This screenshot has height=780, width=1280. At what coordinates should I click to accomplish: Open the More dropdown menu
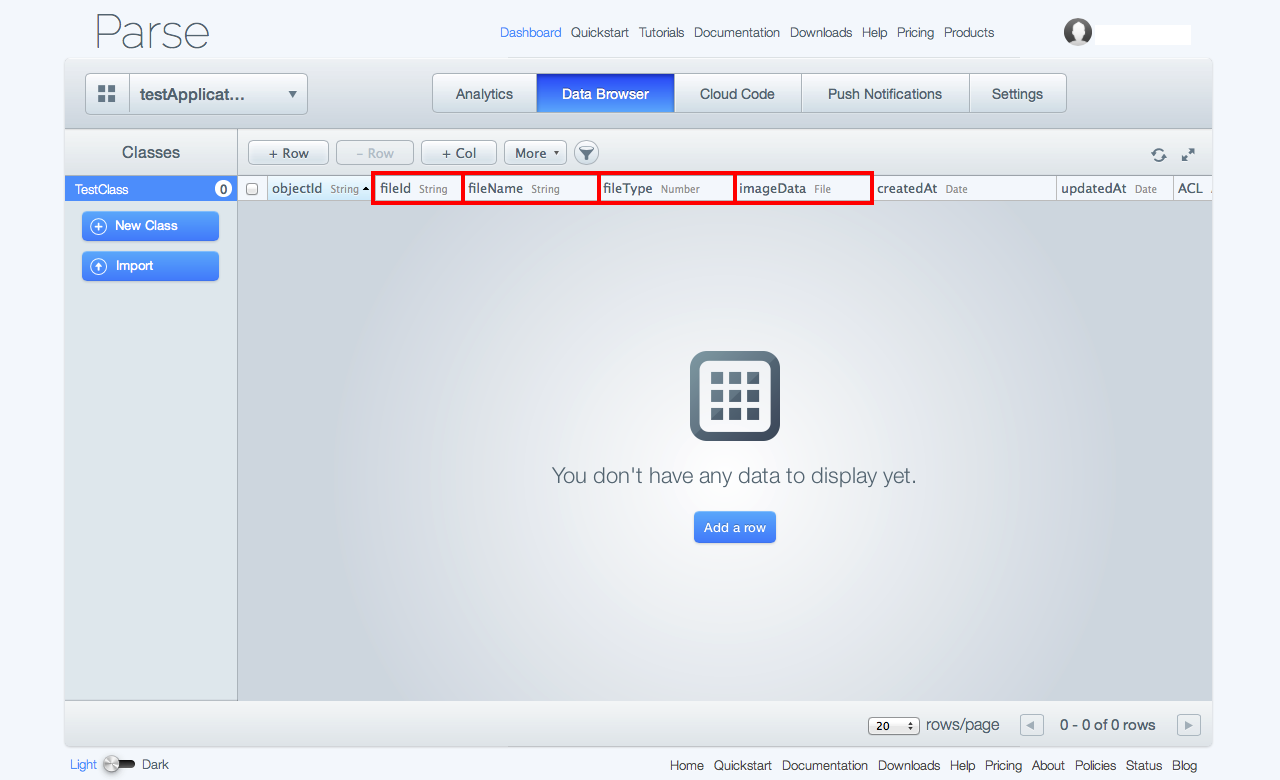pyautogui.click(x=535, y=153)
